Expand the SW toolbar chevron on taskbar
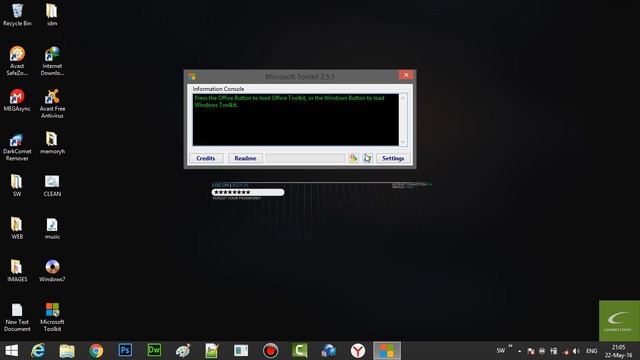 coord(510,346)
